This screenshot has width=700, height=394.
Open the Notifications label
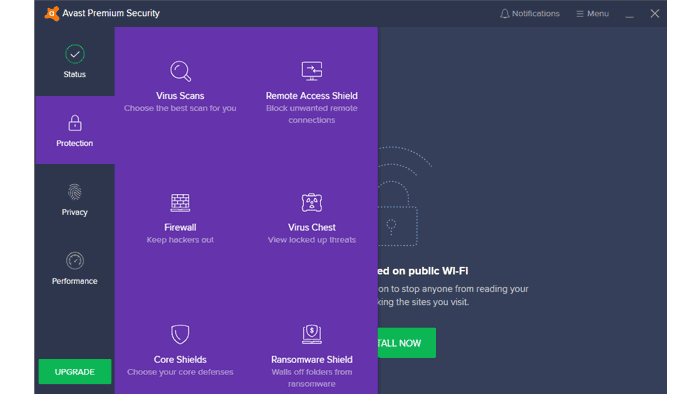(536, 14)
